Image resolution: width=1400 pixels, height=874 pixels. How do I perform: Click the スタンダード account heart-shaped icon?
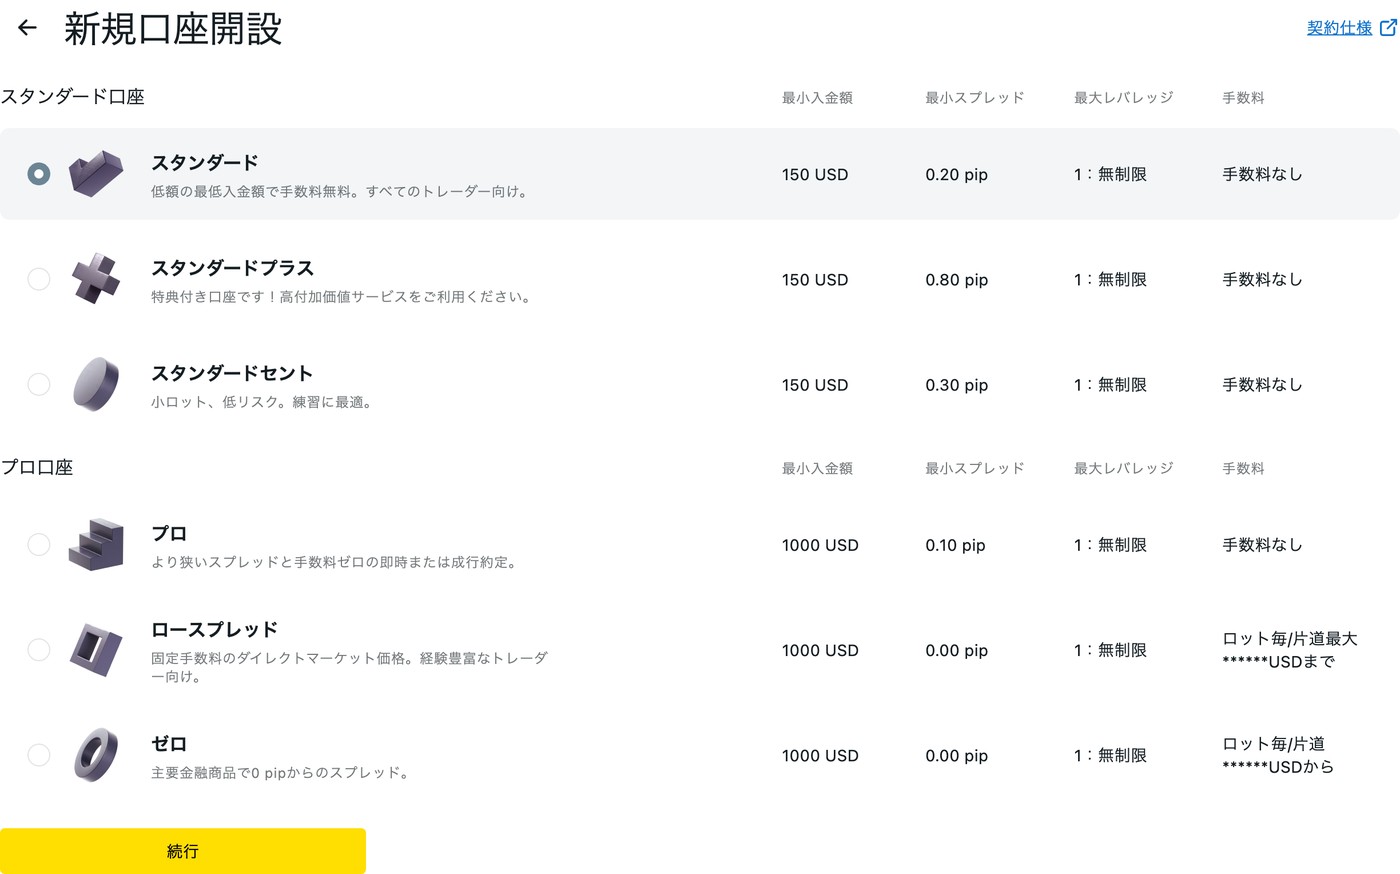click(96, 174)
